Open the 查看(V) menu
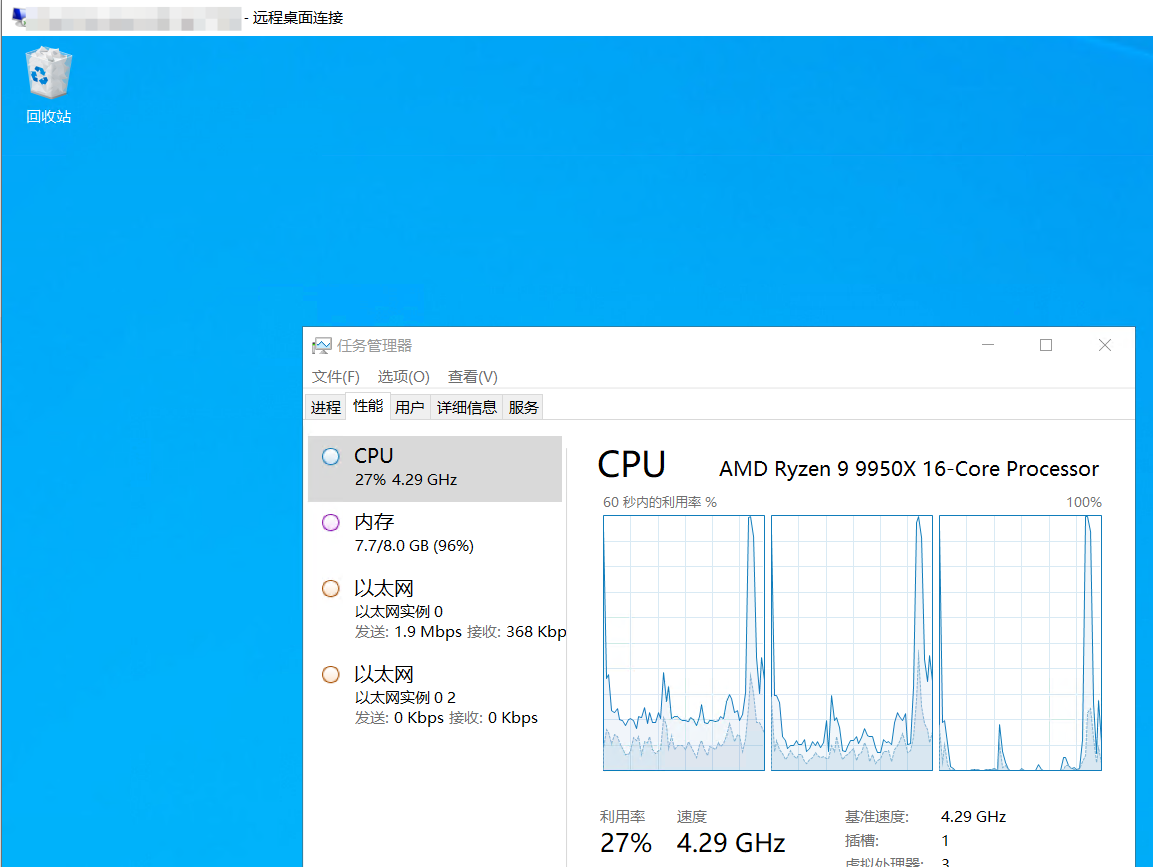1153x867 pixels. tap(472, 377)
